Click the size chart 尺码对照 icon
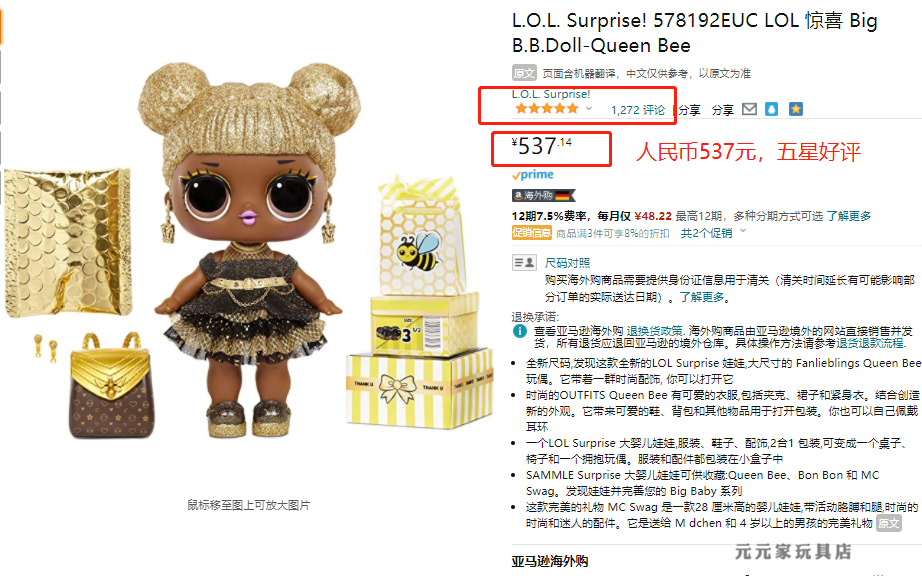 (524, 262)
